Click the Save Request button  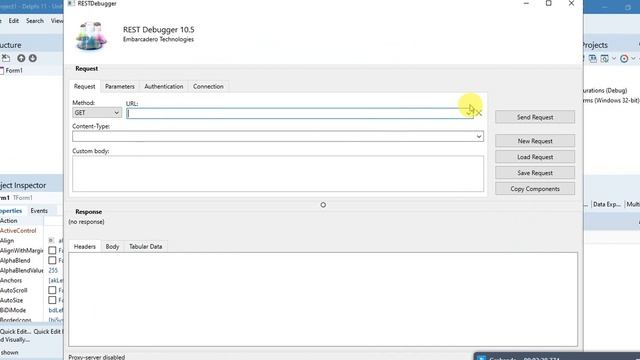[535, 173]
